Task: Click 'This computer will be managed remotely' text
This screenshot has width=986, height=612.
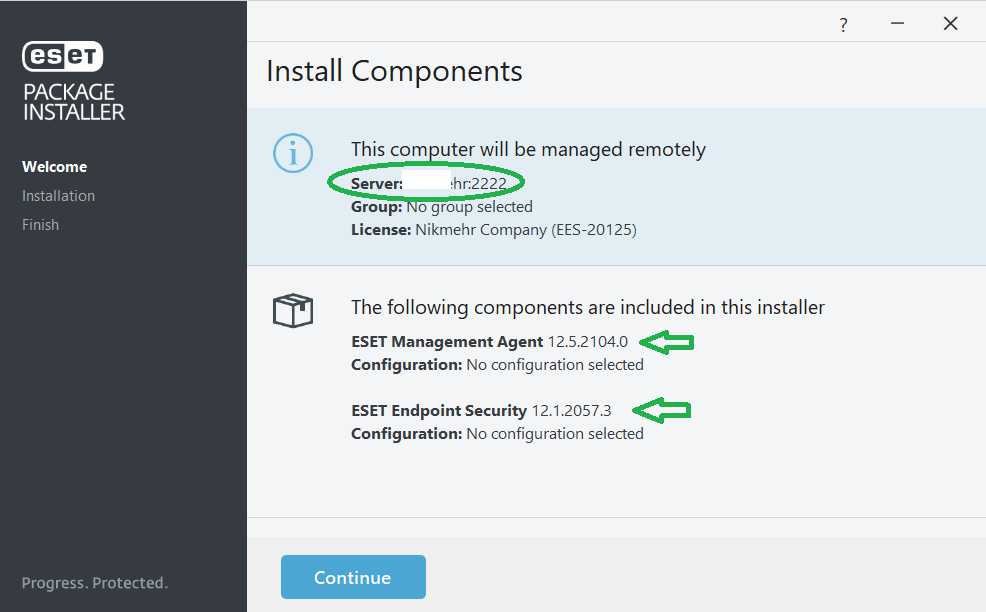Action: point(528,150)
